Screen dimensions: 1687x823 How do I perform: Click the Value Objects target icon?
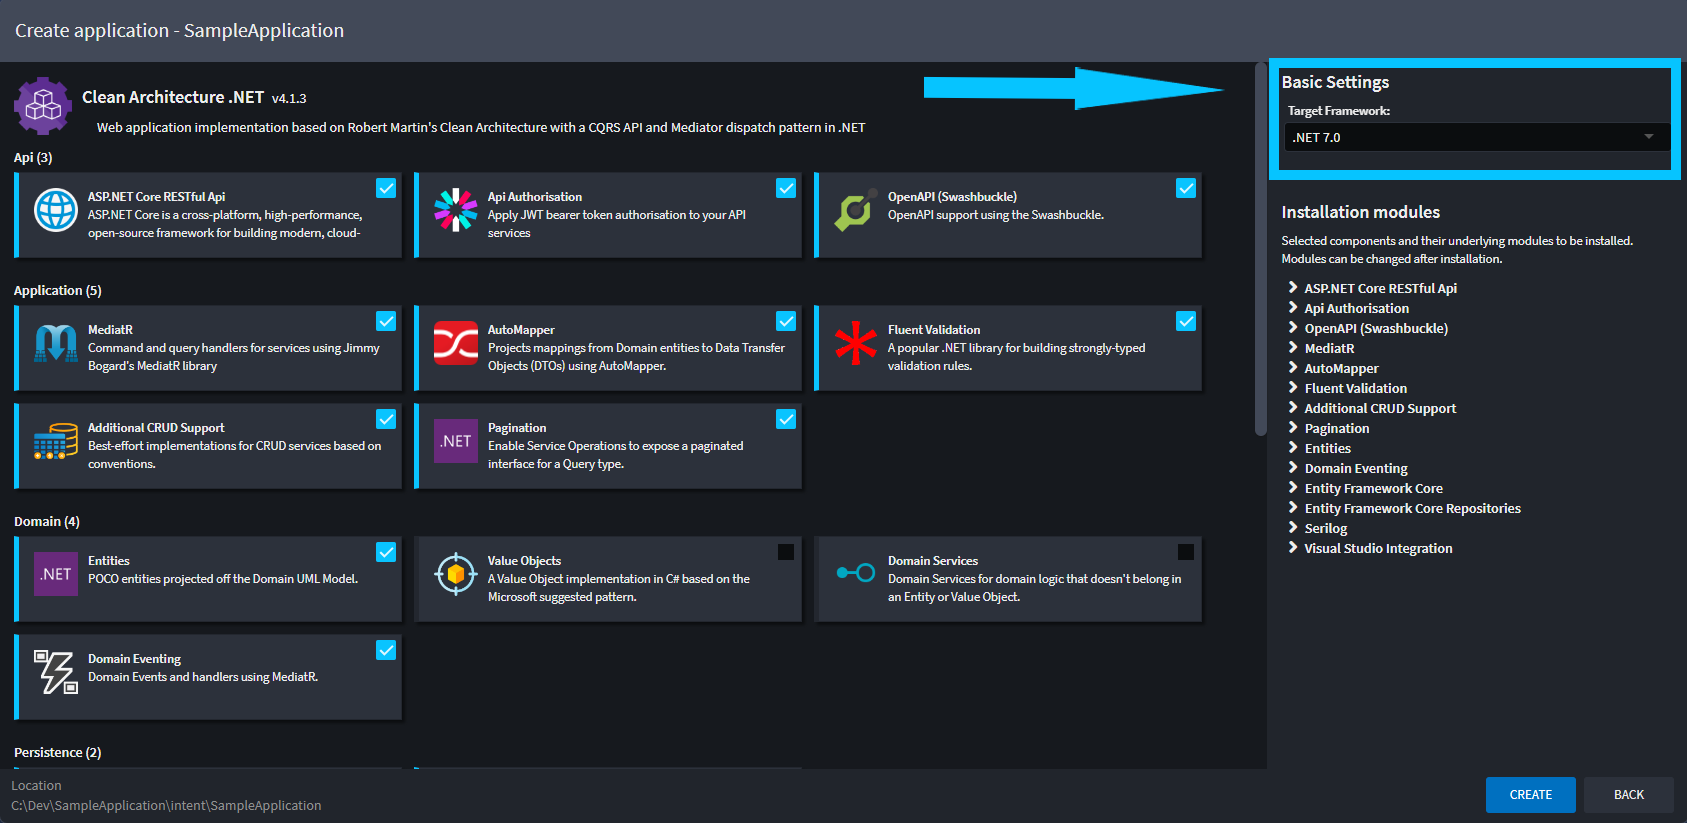tap(456, 574)
